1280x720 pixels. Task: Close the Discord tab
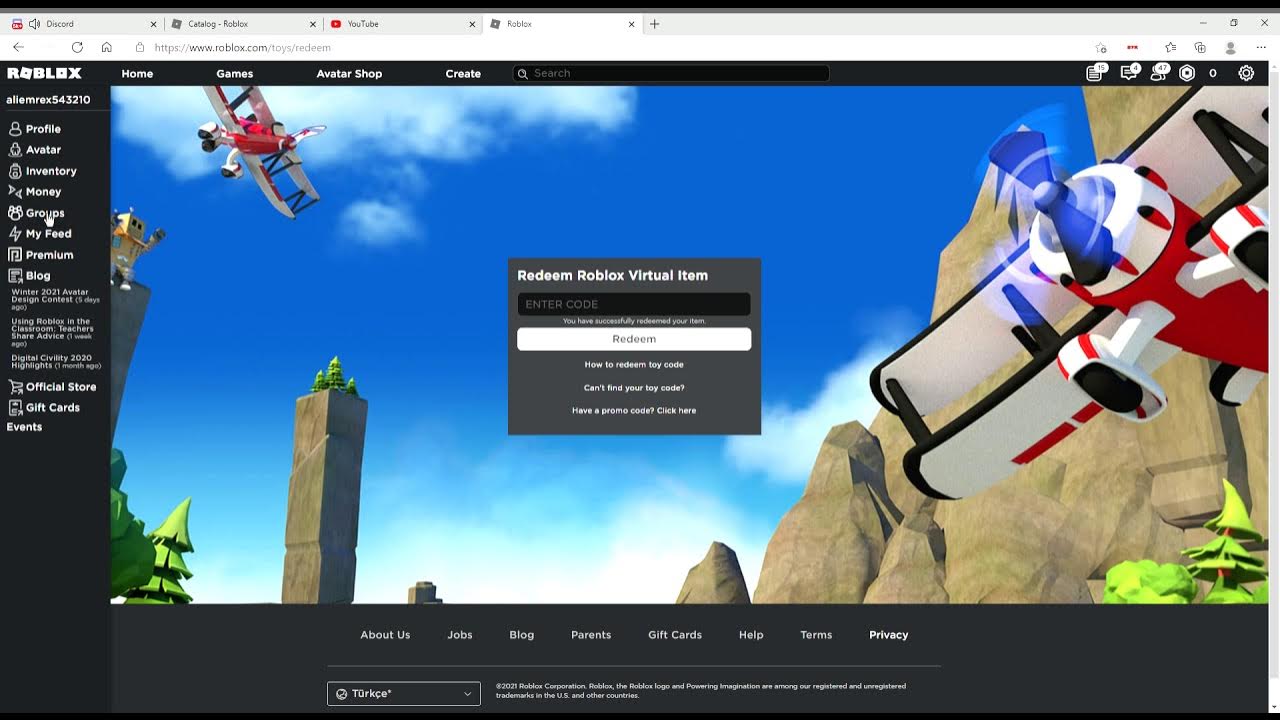tap(153, 24)
